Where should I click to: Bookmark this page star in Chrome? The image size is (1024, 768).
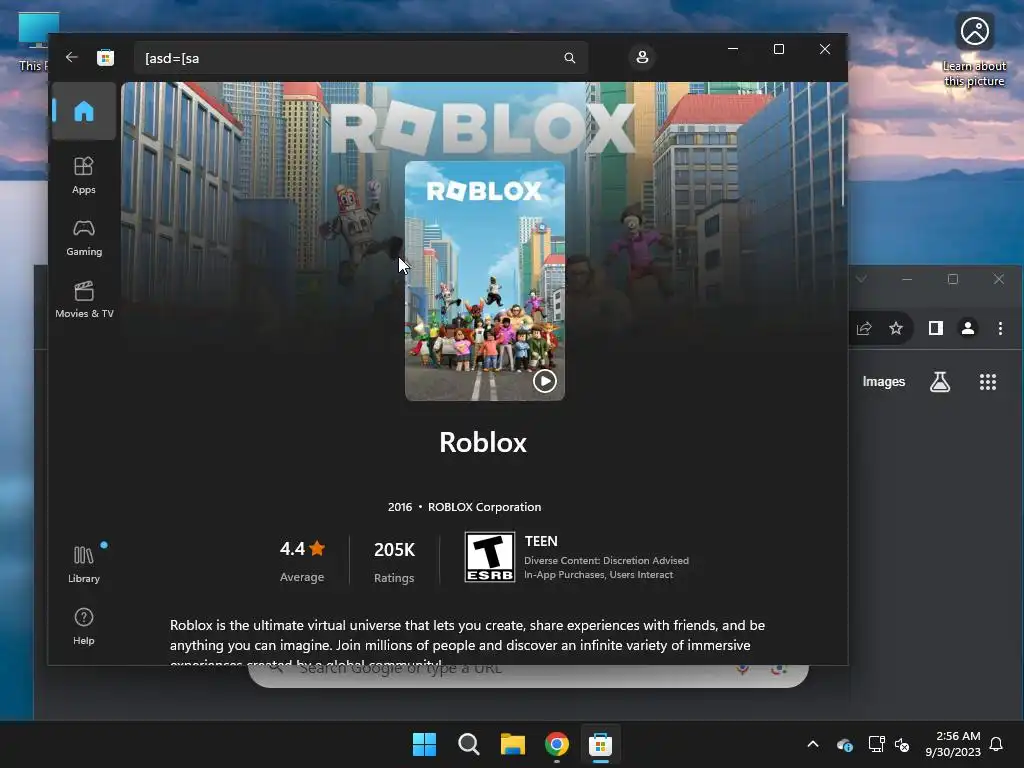point(896,328)
